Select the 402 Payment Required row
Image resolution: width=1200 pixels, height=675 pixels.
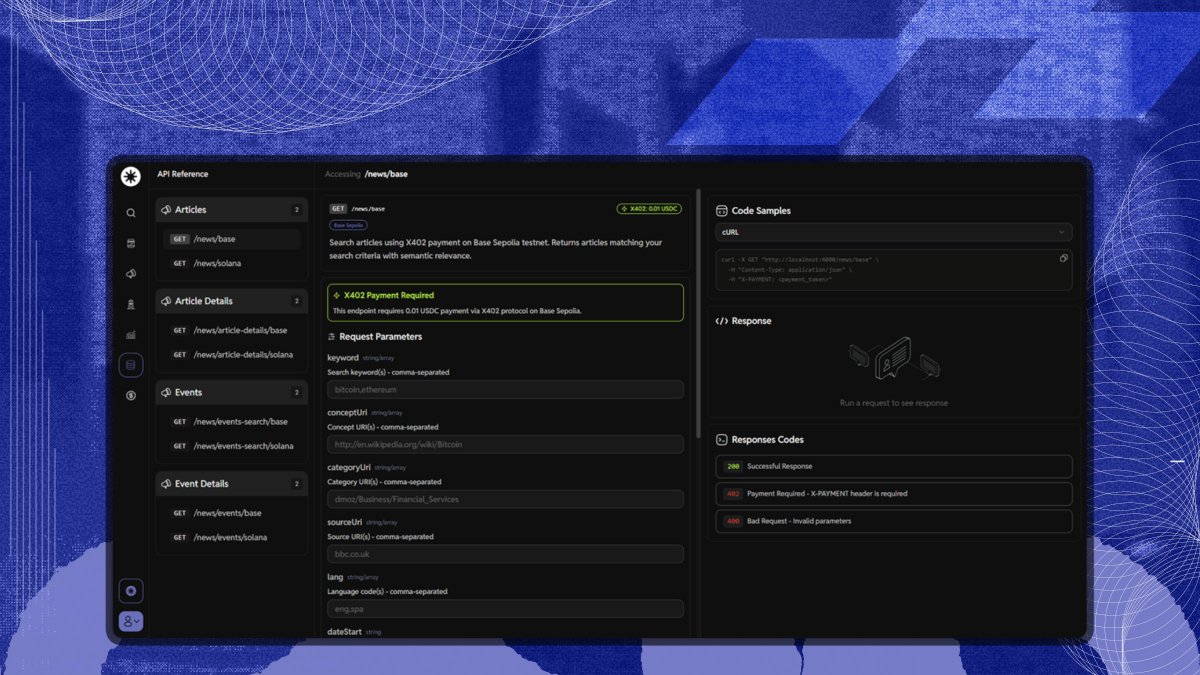tap(894, 493)
